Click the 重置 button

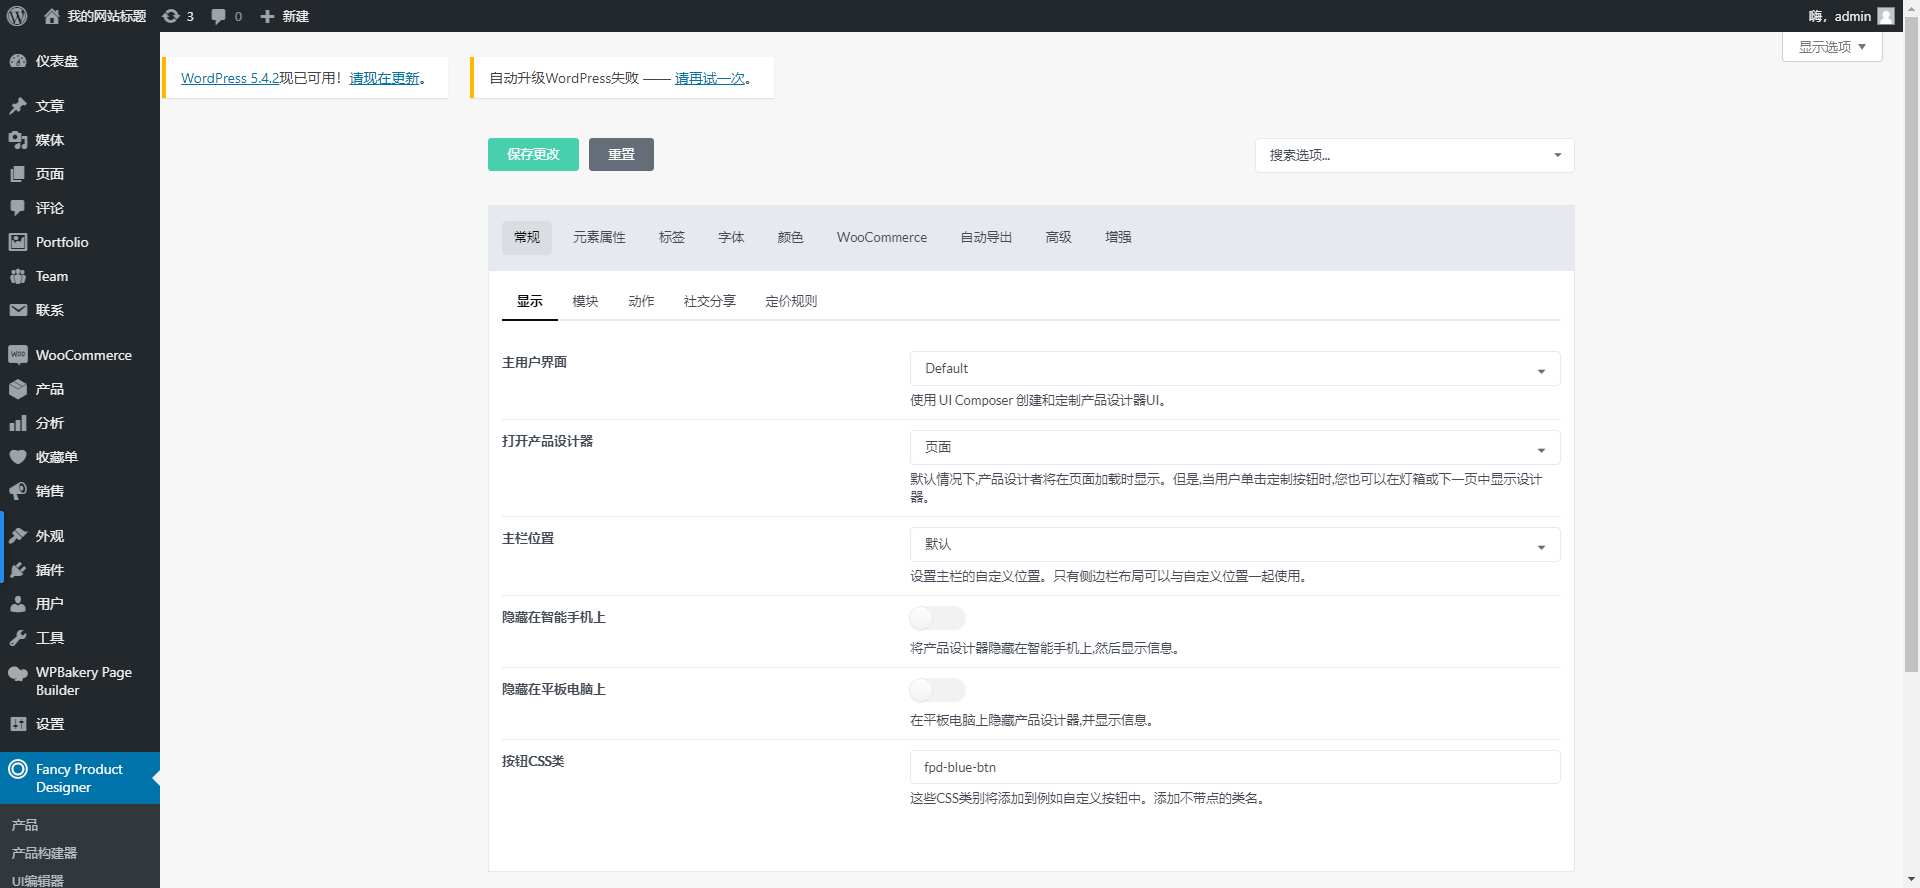click(621, 155)
